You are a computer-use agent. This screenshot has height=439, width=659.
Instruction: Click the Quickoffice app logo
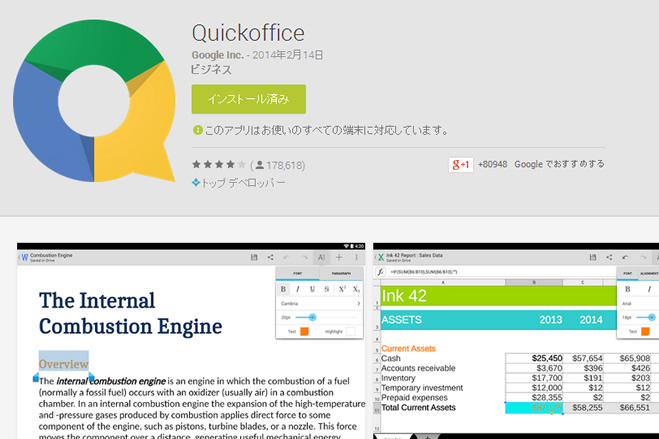(x=94, y=101)
